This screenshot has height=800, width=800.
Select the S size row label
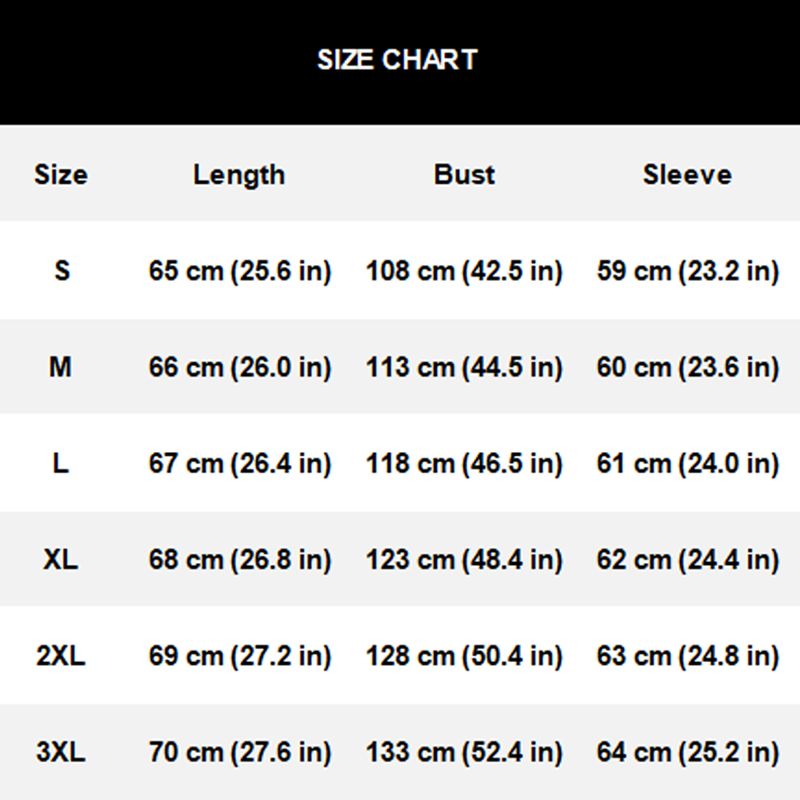tap(62, 271)
